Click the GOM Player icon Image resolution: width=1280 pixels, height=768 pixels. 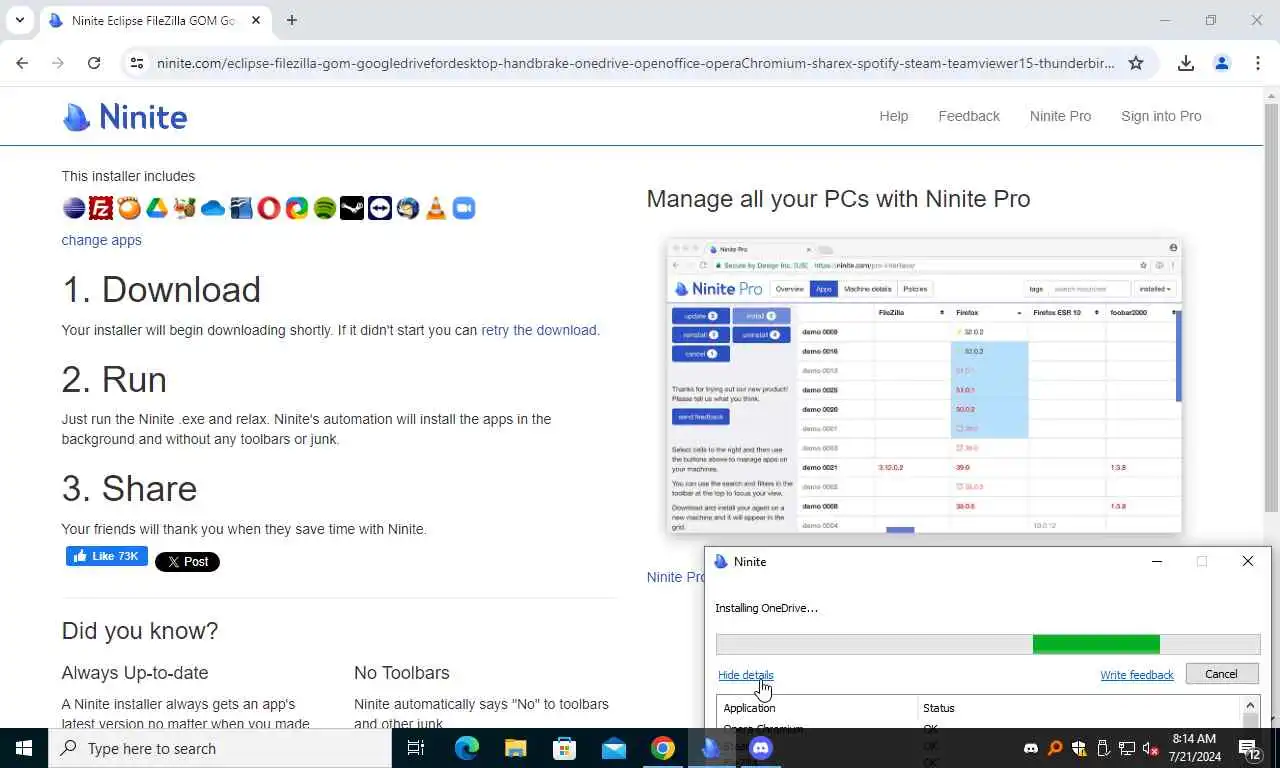click(x=129, y=208)
